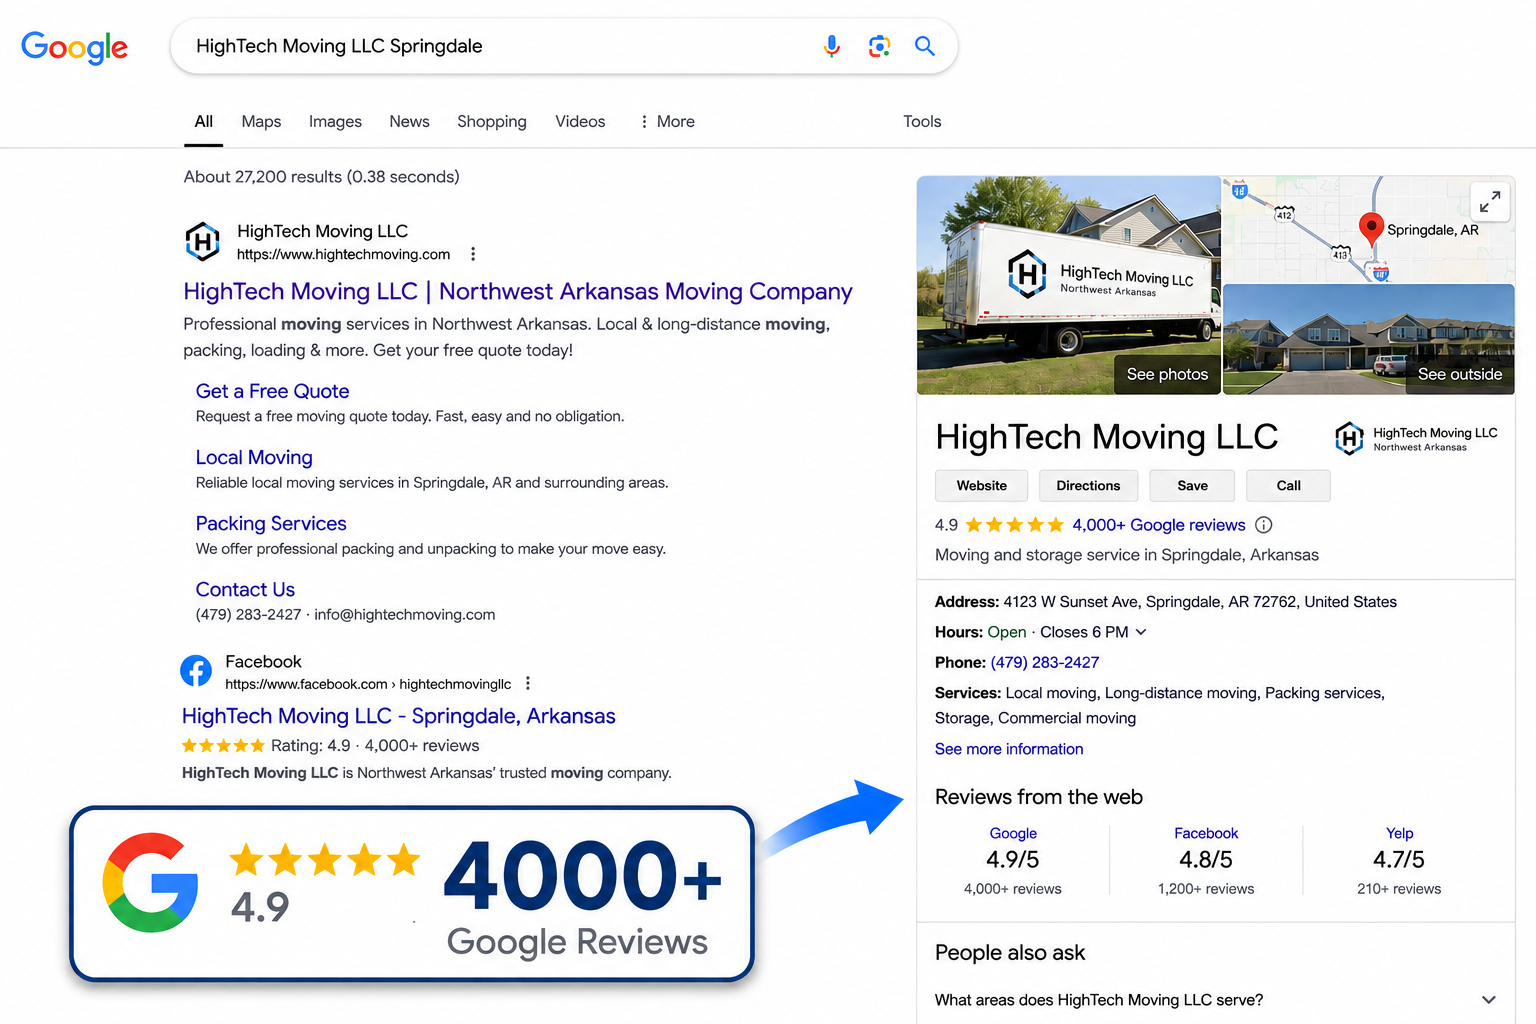Click the Facebook favicon icon
This screenshot has width=1536, height=1024.
[x=196, y=671]
